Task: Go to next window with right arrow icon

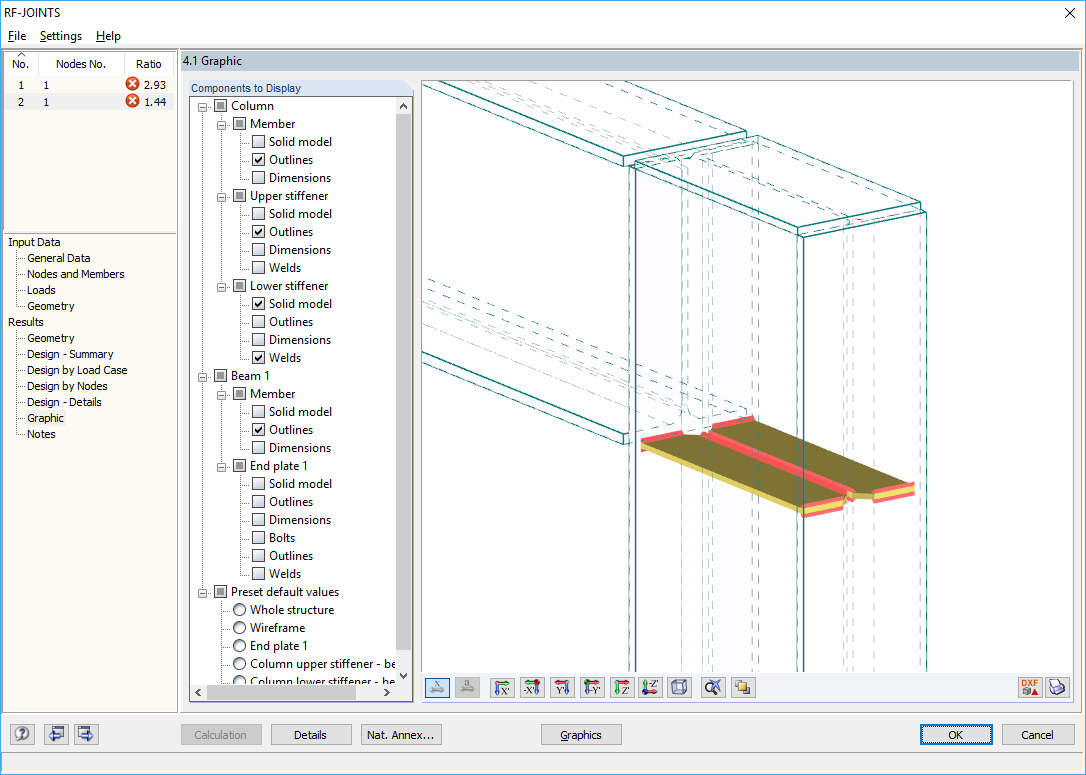Action: tap(86, 734)
